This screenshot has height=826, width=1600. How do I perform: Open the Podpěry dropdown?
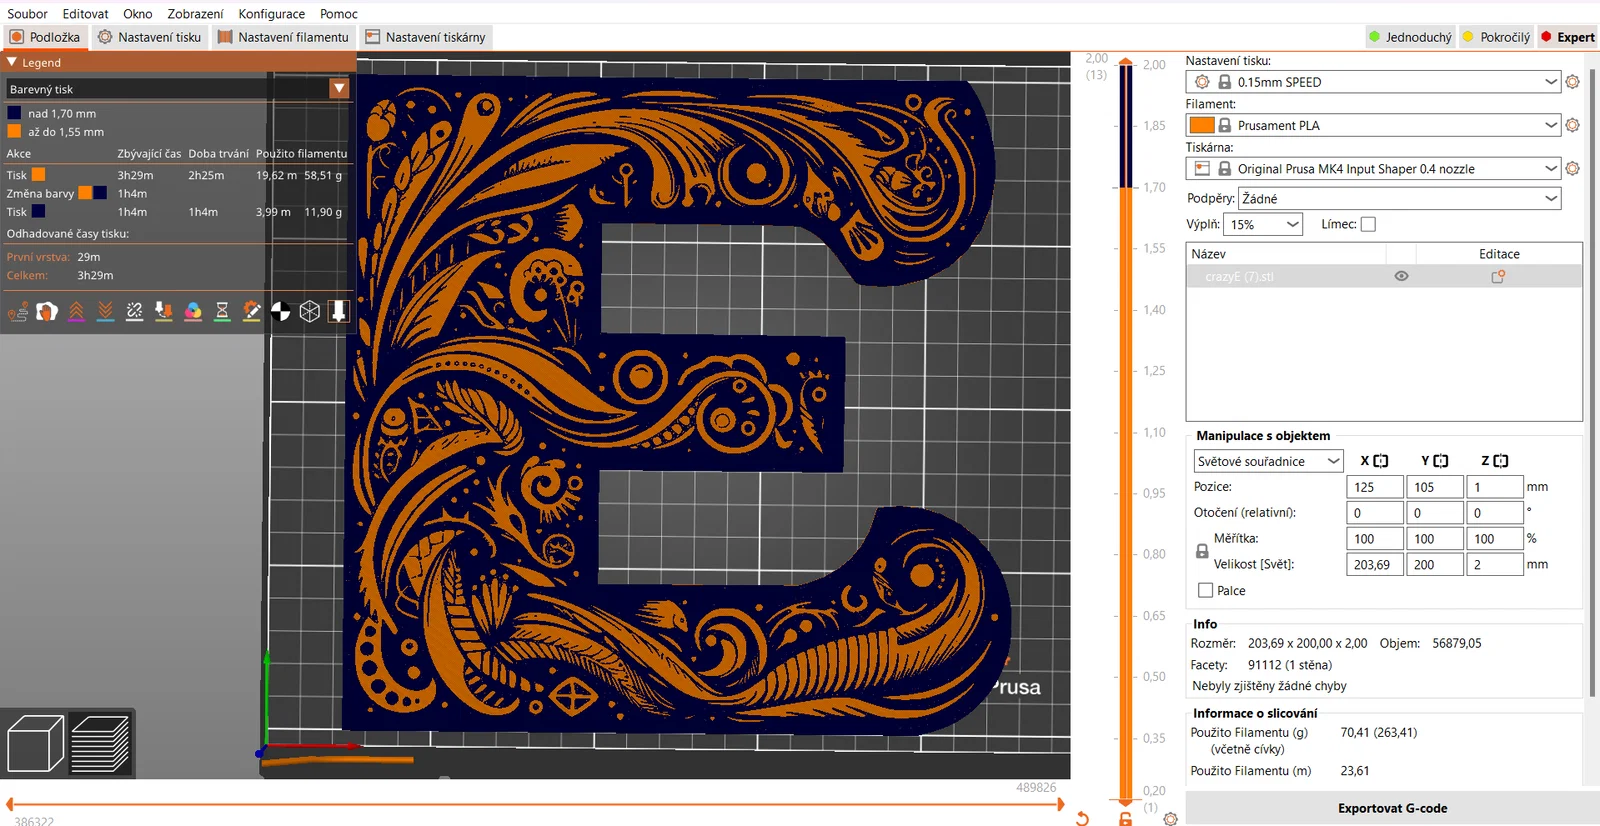[1398, 199]
